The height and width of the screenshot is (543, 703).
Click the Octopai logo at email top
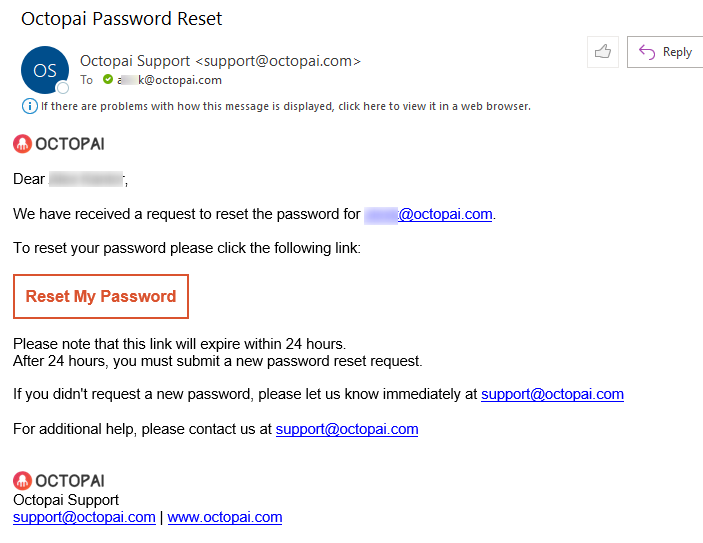click(59, 144)
